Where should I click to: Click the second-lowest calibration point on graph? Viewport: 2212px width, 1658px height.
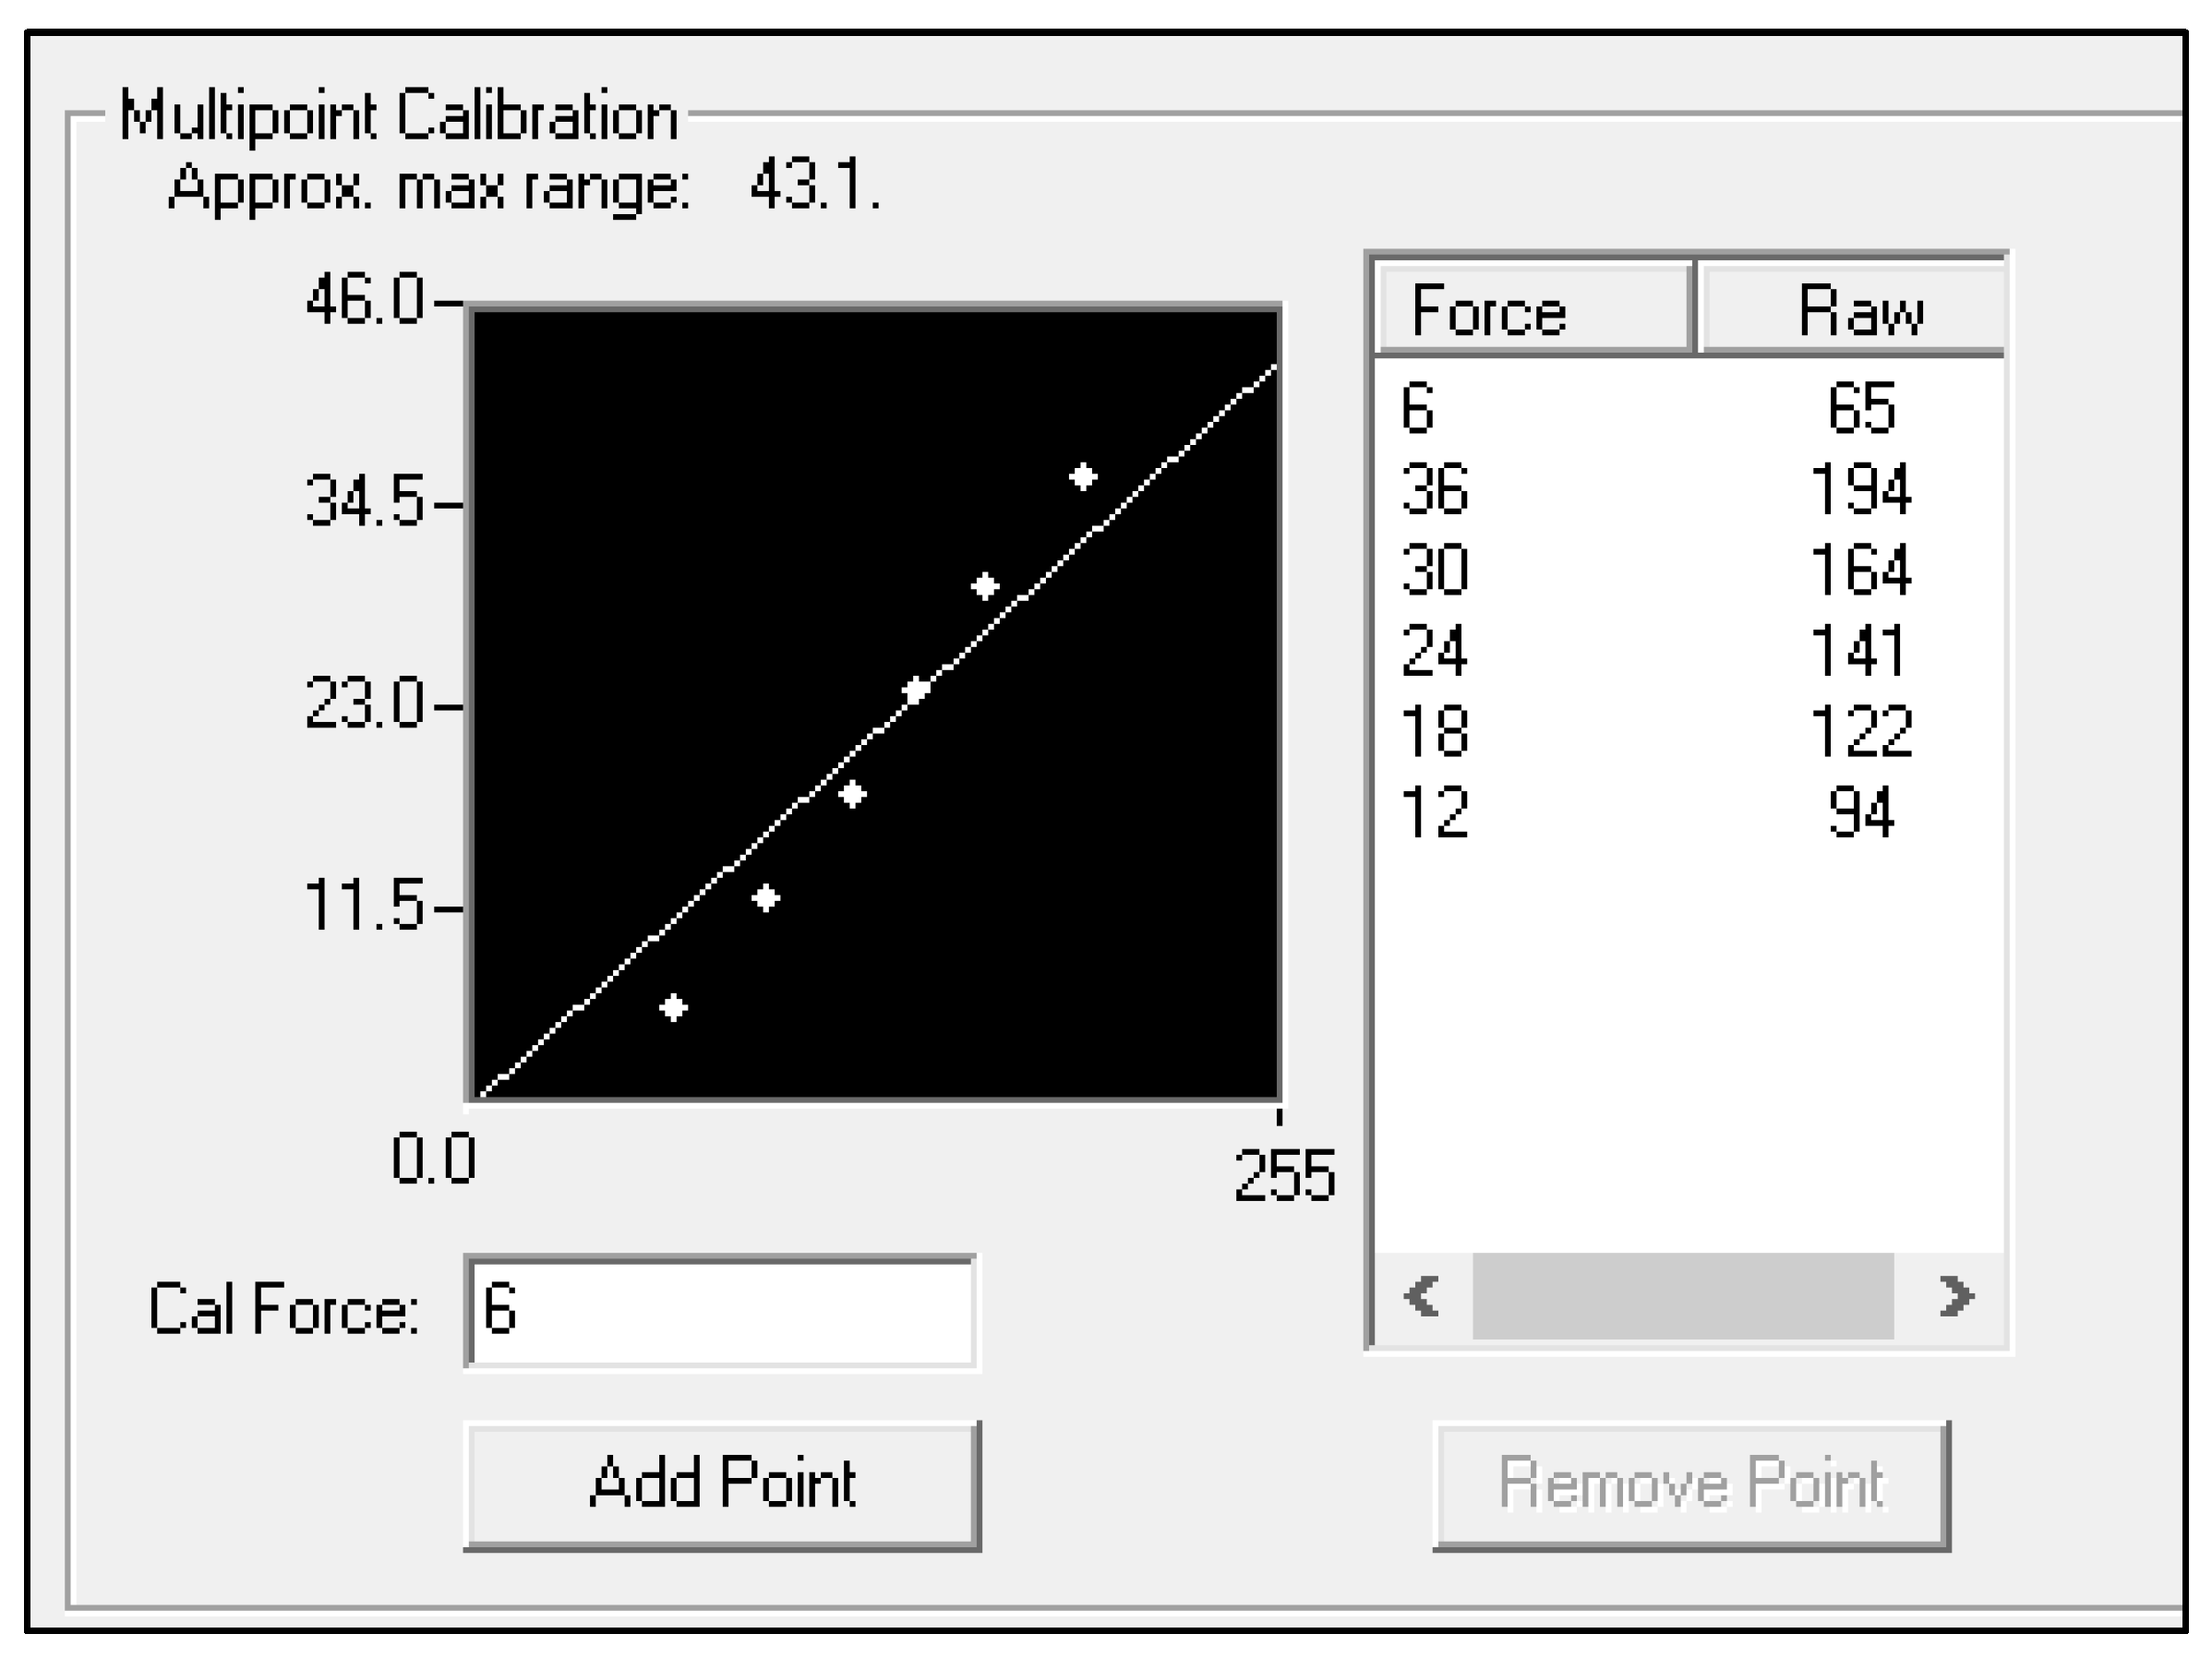click(766, 898)
